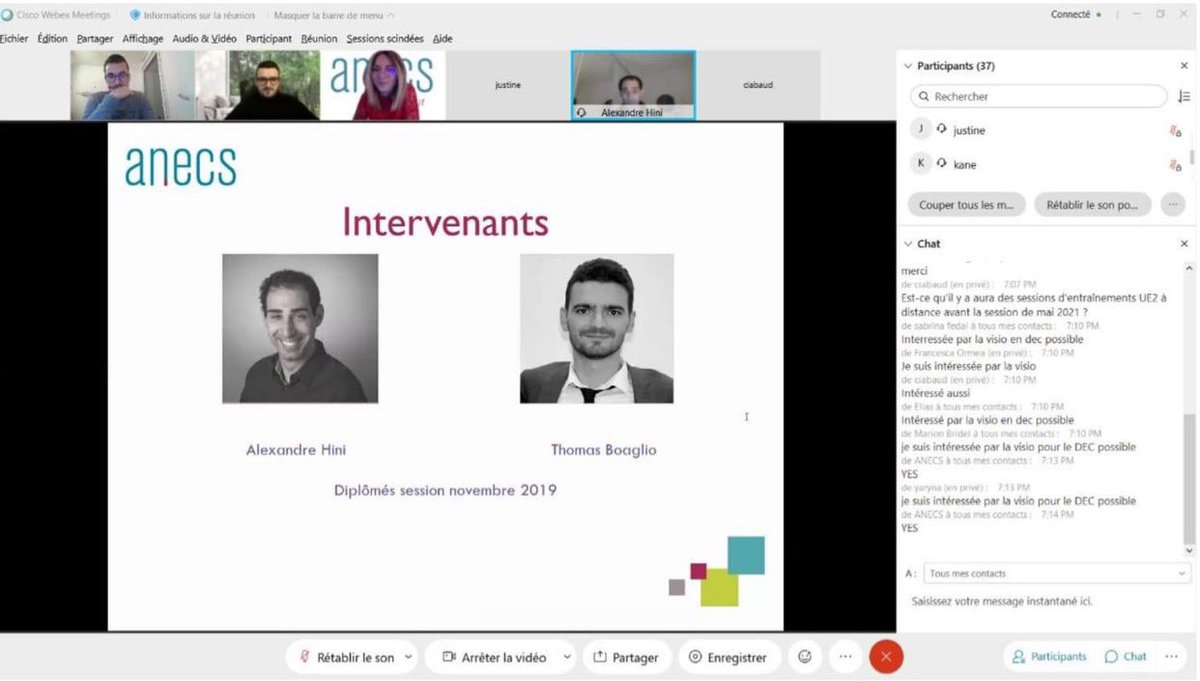This screenshot has width=1200, height=681.
Task: Close the Chat panel
Action: 1184,244
